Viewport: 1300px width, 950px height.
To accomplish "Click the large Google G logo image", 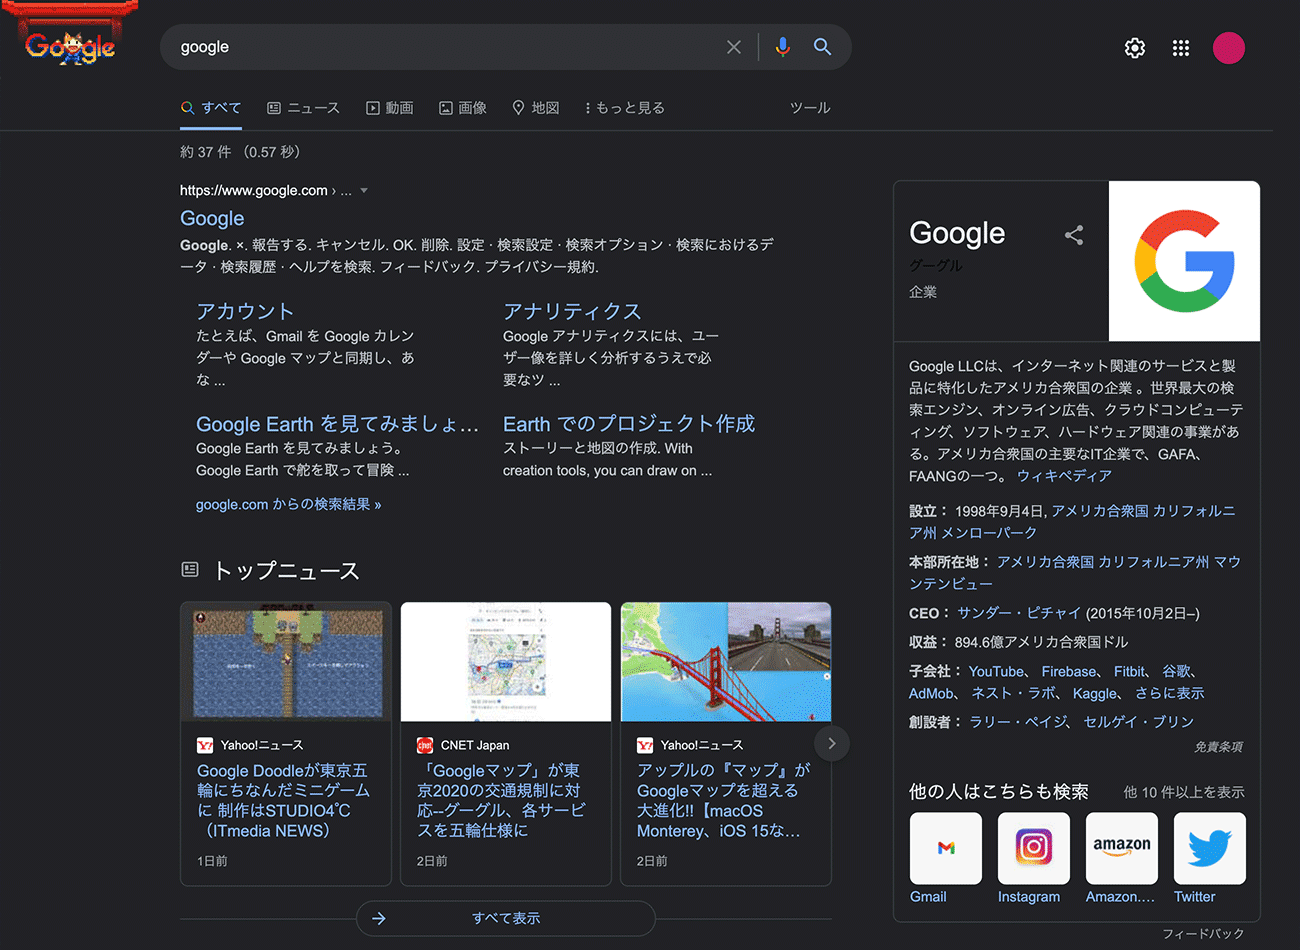I will point(1184,261).
